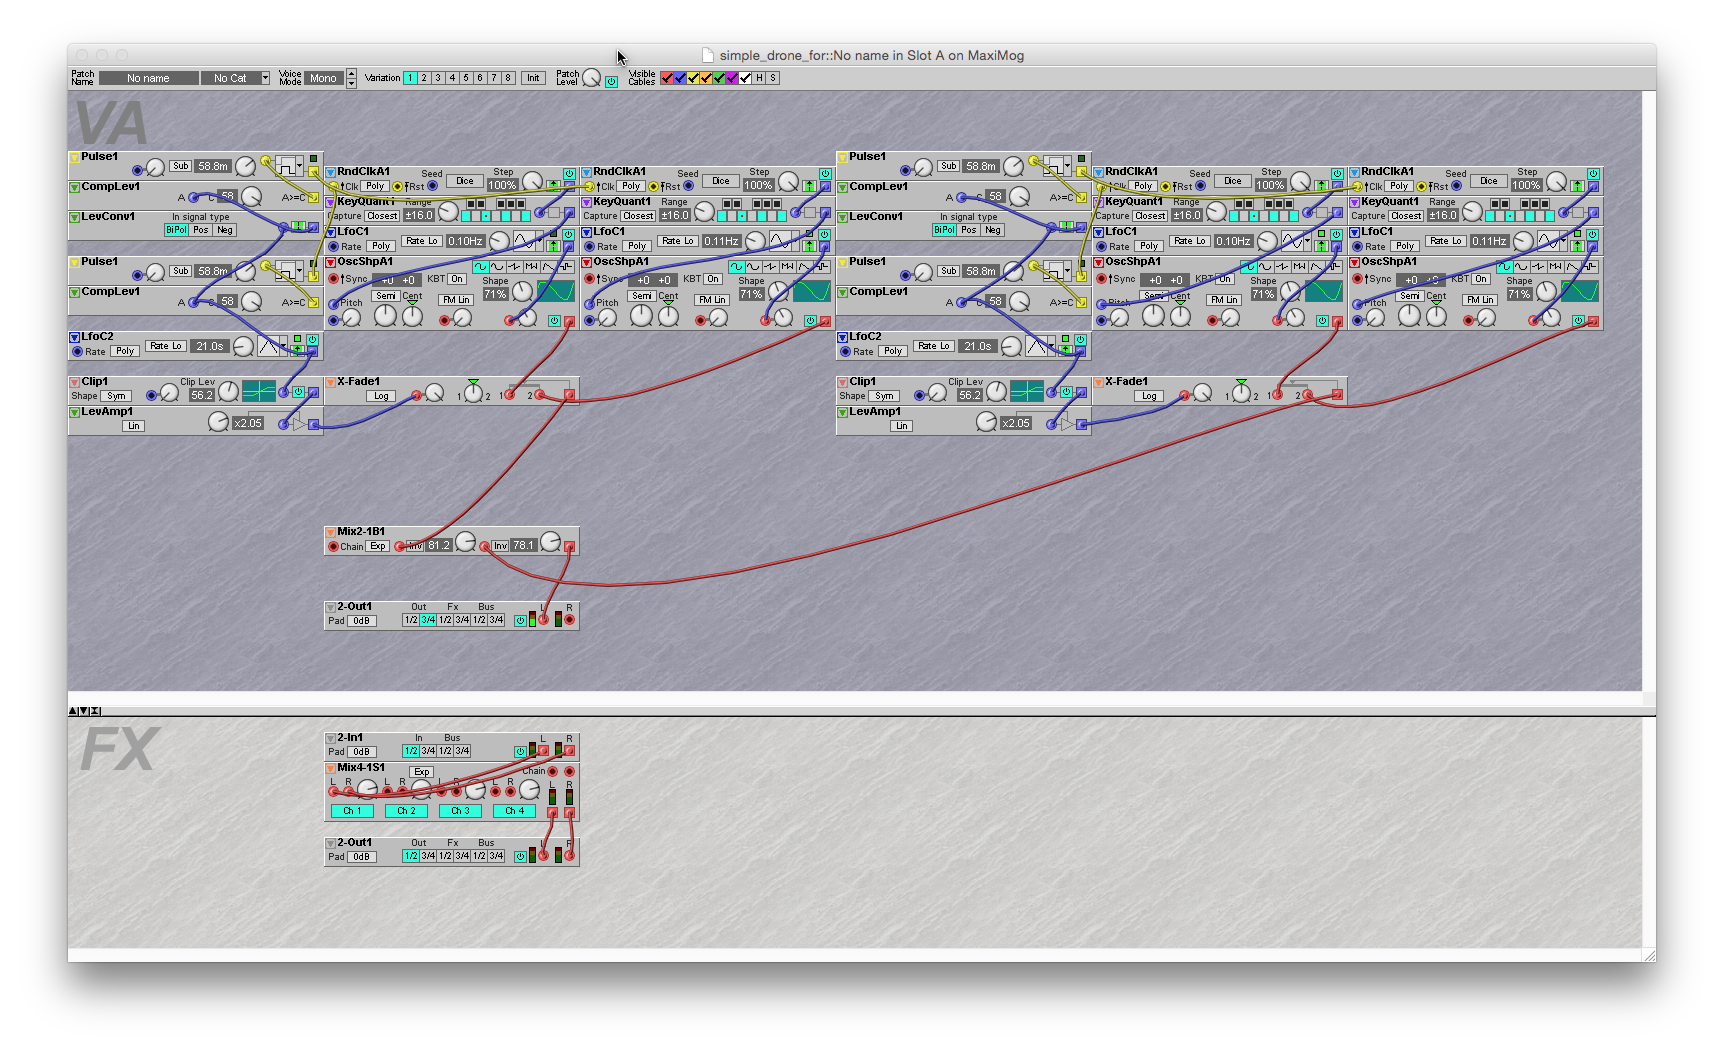Toggle orange visible cables checkbox

[x=706, y=78]
